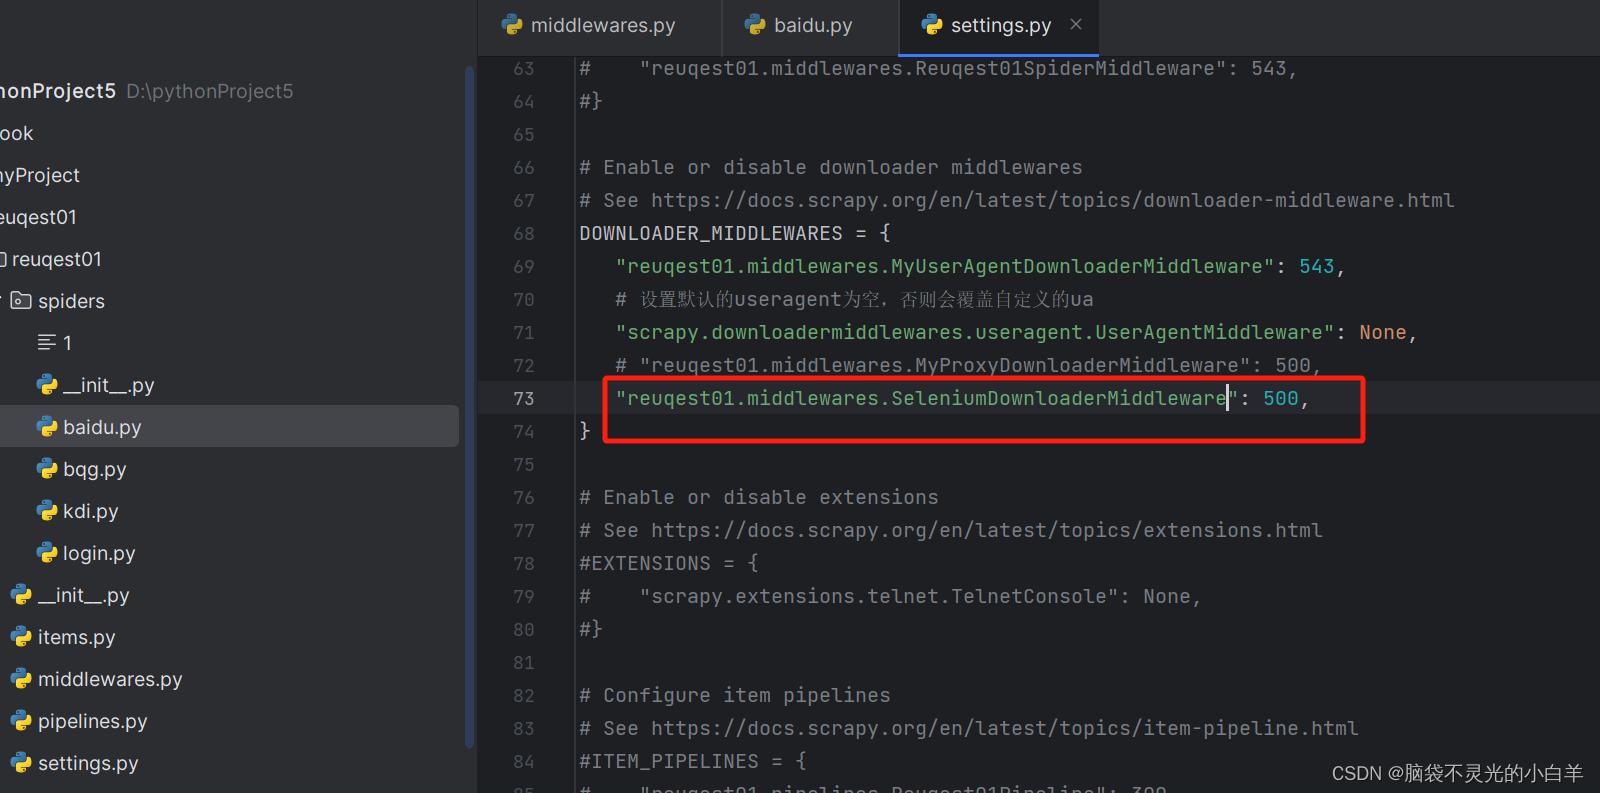Open the text file named 1

[x=67, y=343]
